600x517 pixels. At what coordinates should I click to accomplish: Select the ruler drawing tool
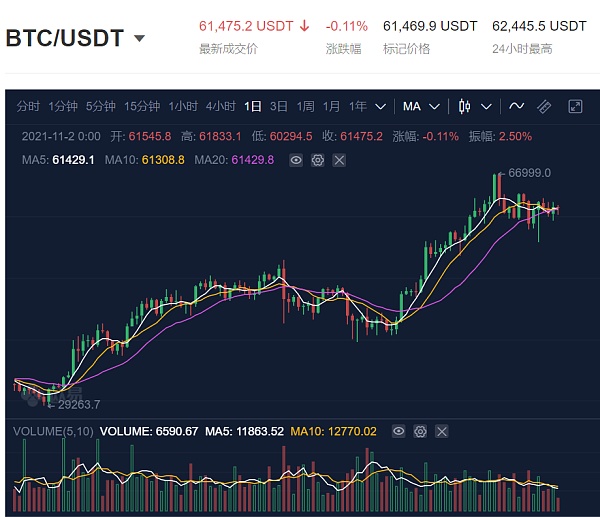(x=545, y=106)
